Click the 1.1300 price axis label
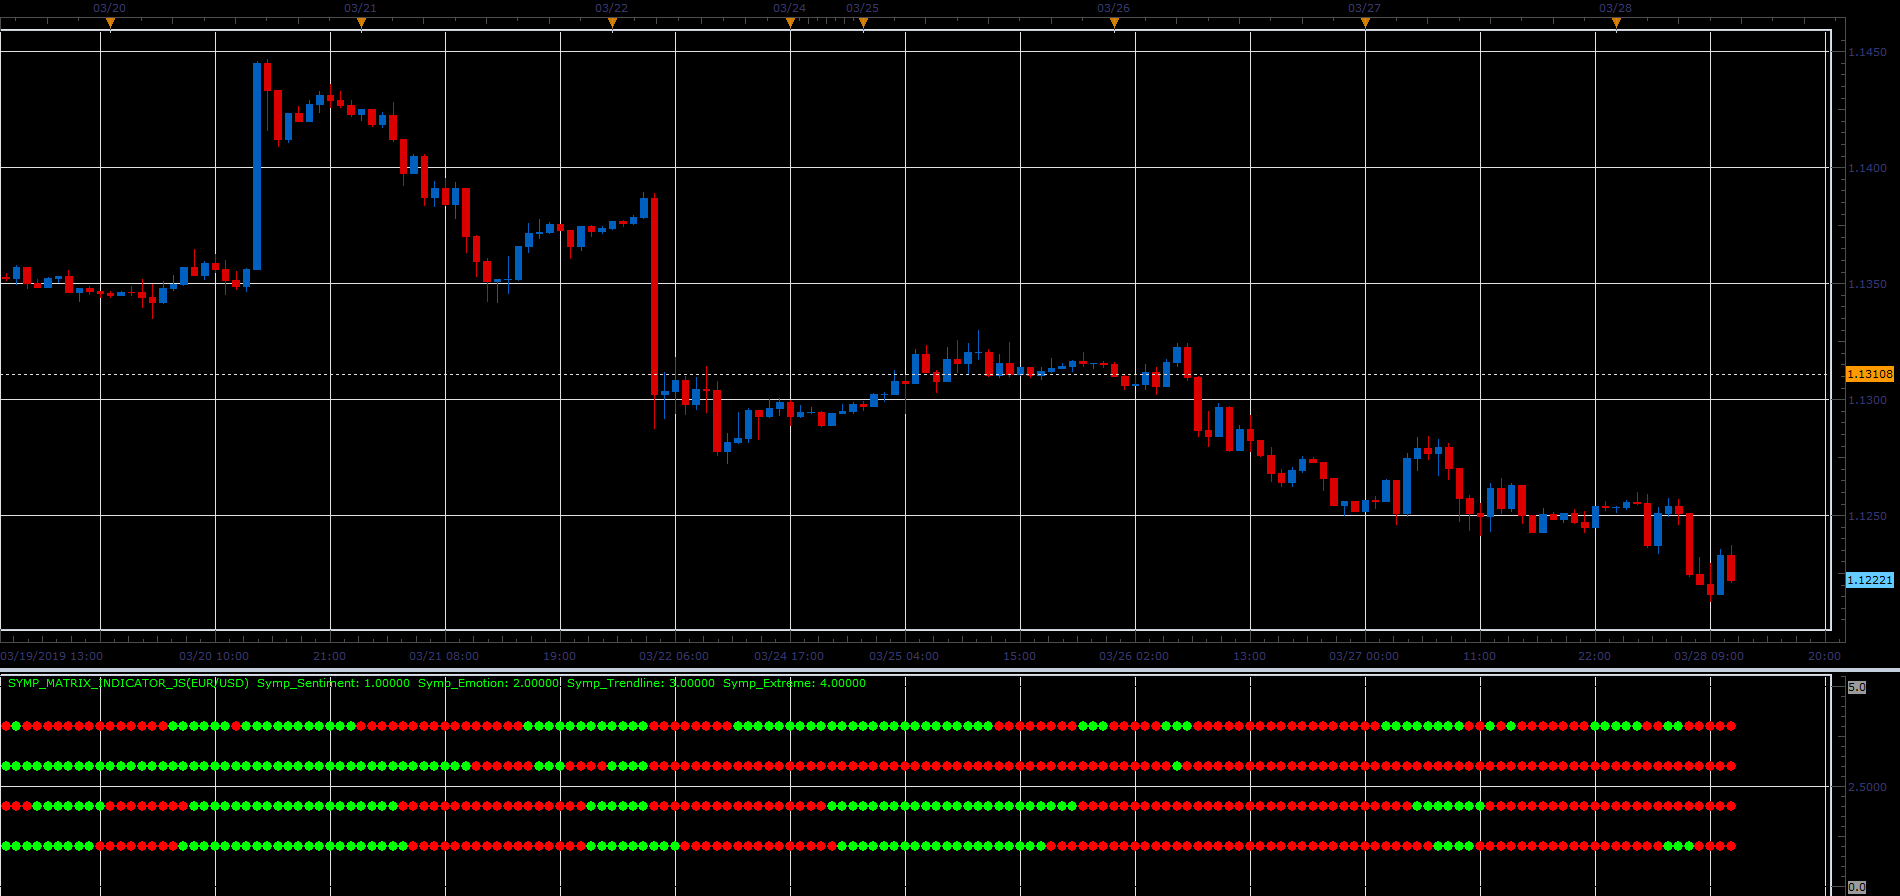Image resolution: width=1900 pixels, height=896 pixels. 1867,400
